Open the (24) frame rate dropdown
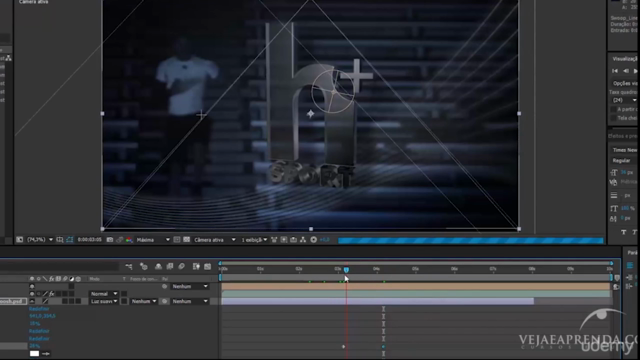This screenshot has width=640, height=360. click(624, 100)
